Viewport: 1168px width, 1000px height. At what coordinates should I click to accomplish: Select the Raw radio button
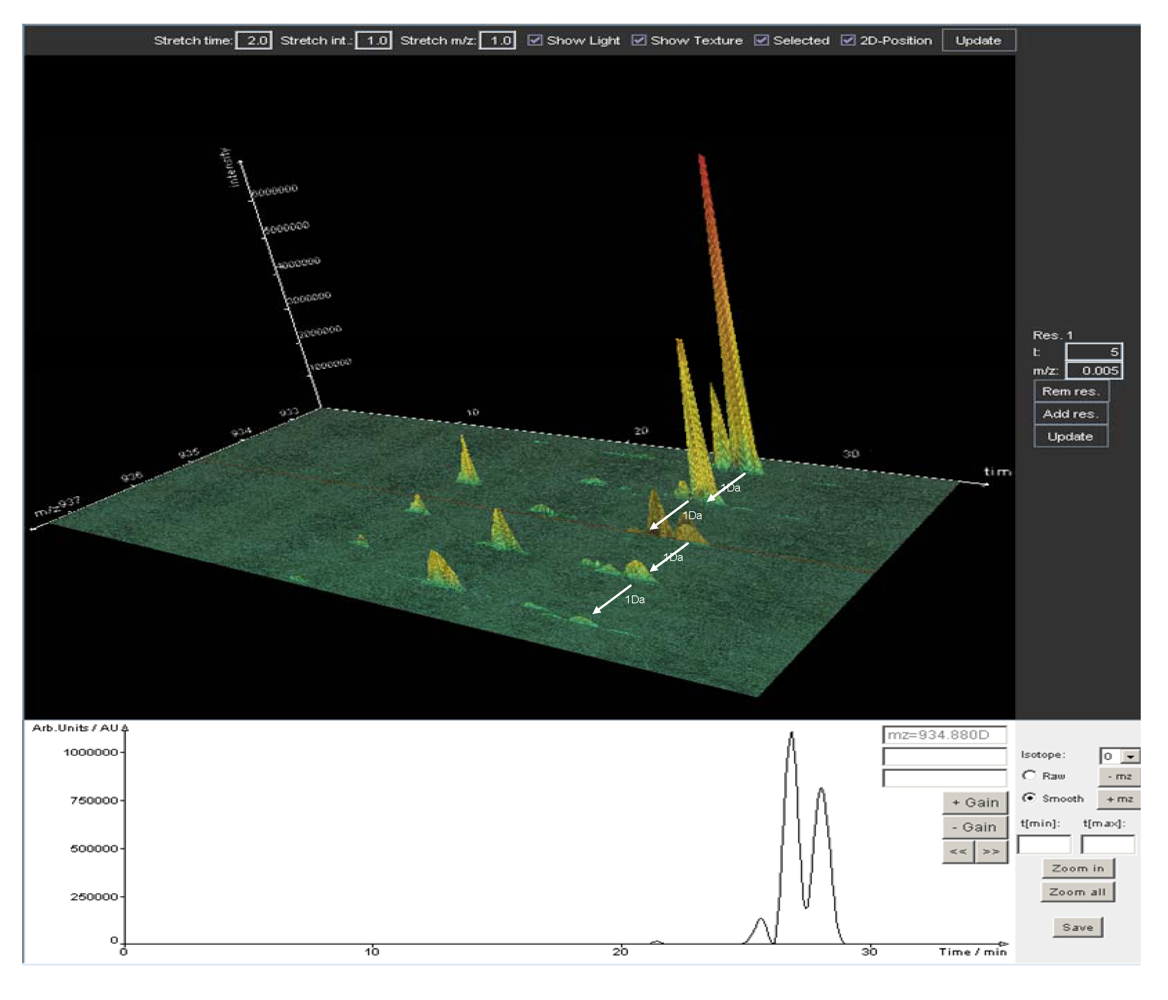point(1028,776)
